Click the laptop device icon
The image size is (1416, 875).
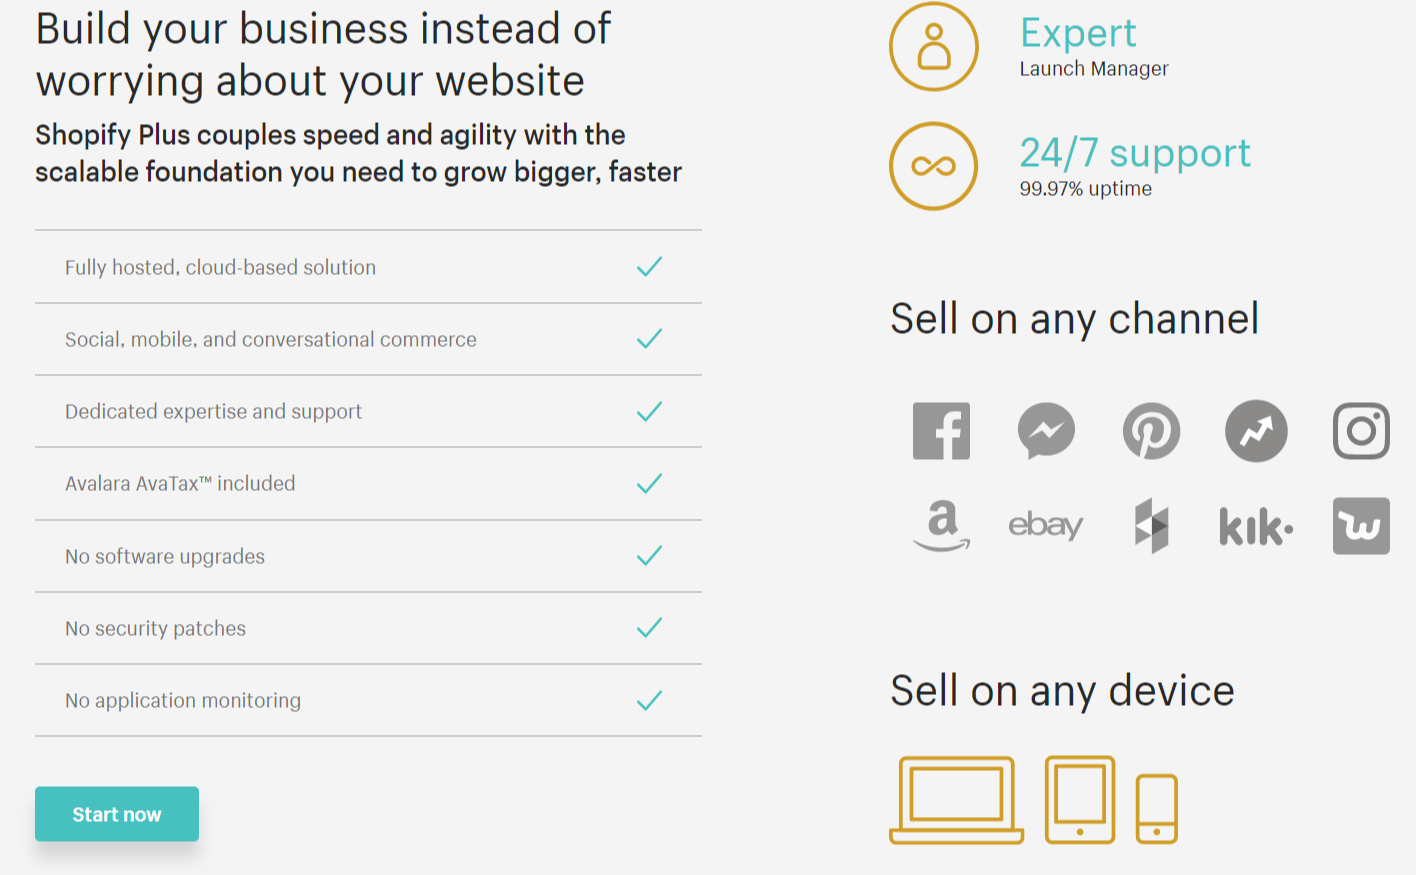956,800
